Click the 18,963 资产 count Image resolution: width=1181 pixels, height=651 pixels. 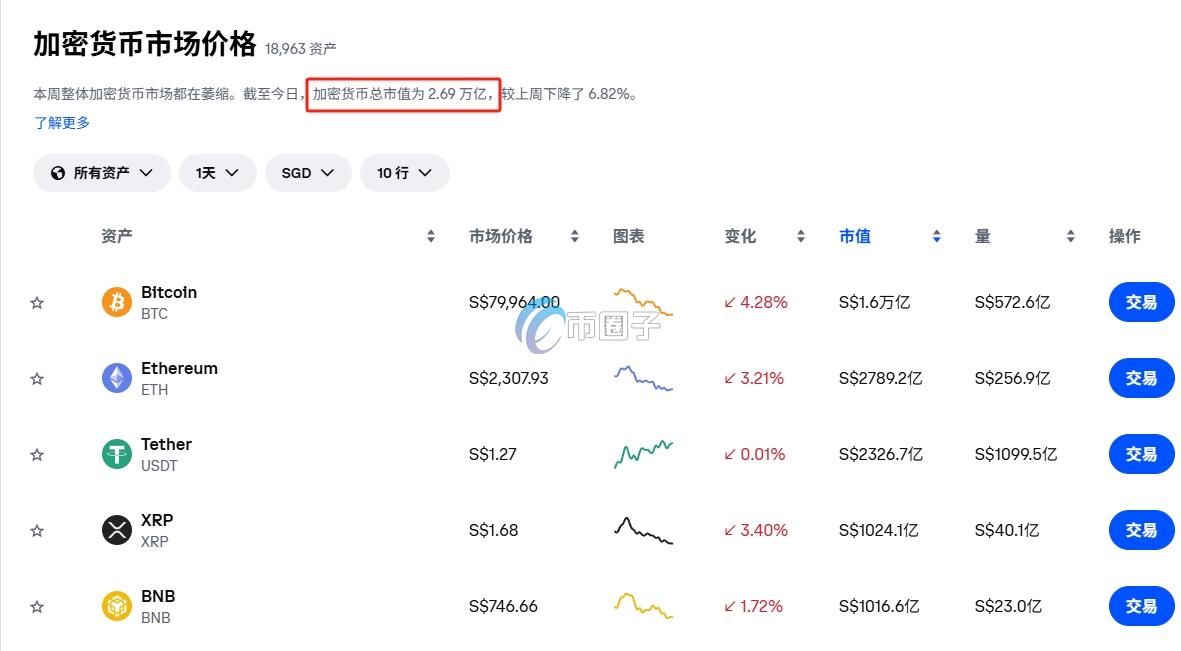click(301, 49)
